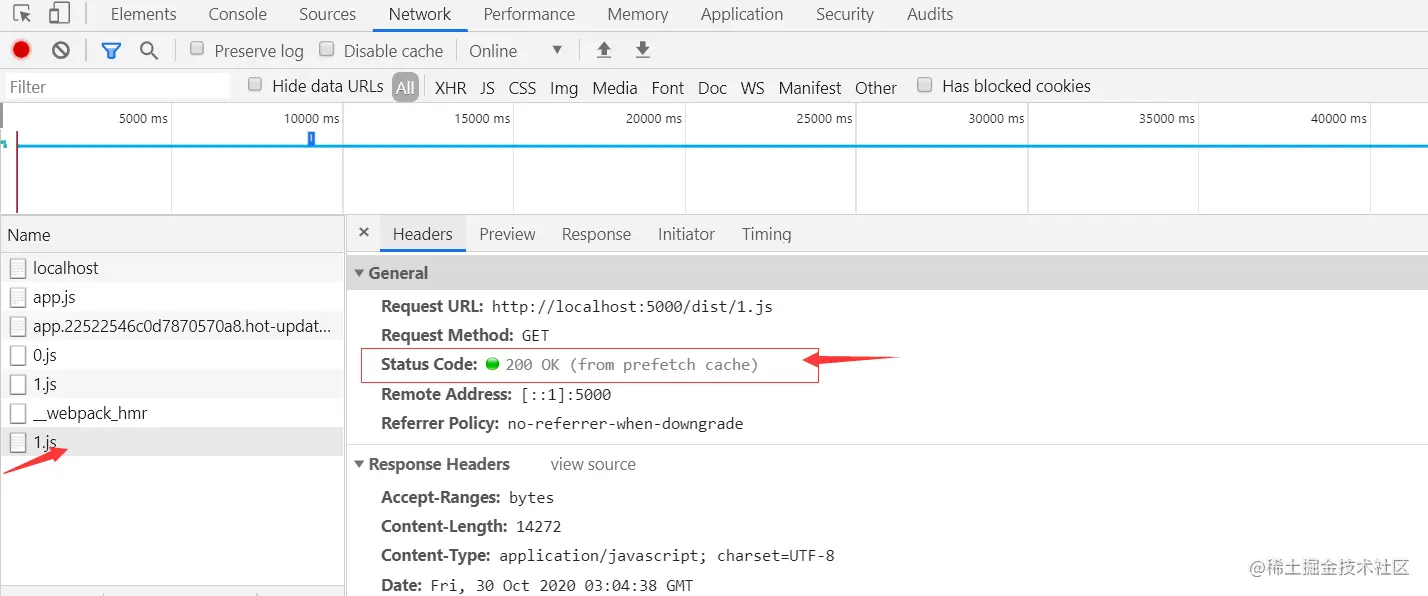The image size is (1428, 596).
Task: Check the Disable cache option
Action: [x=326, y=49]
